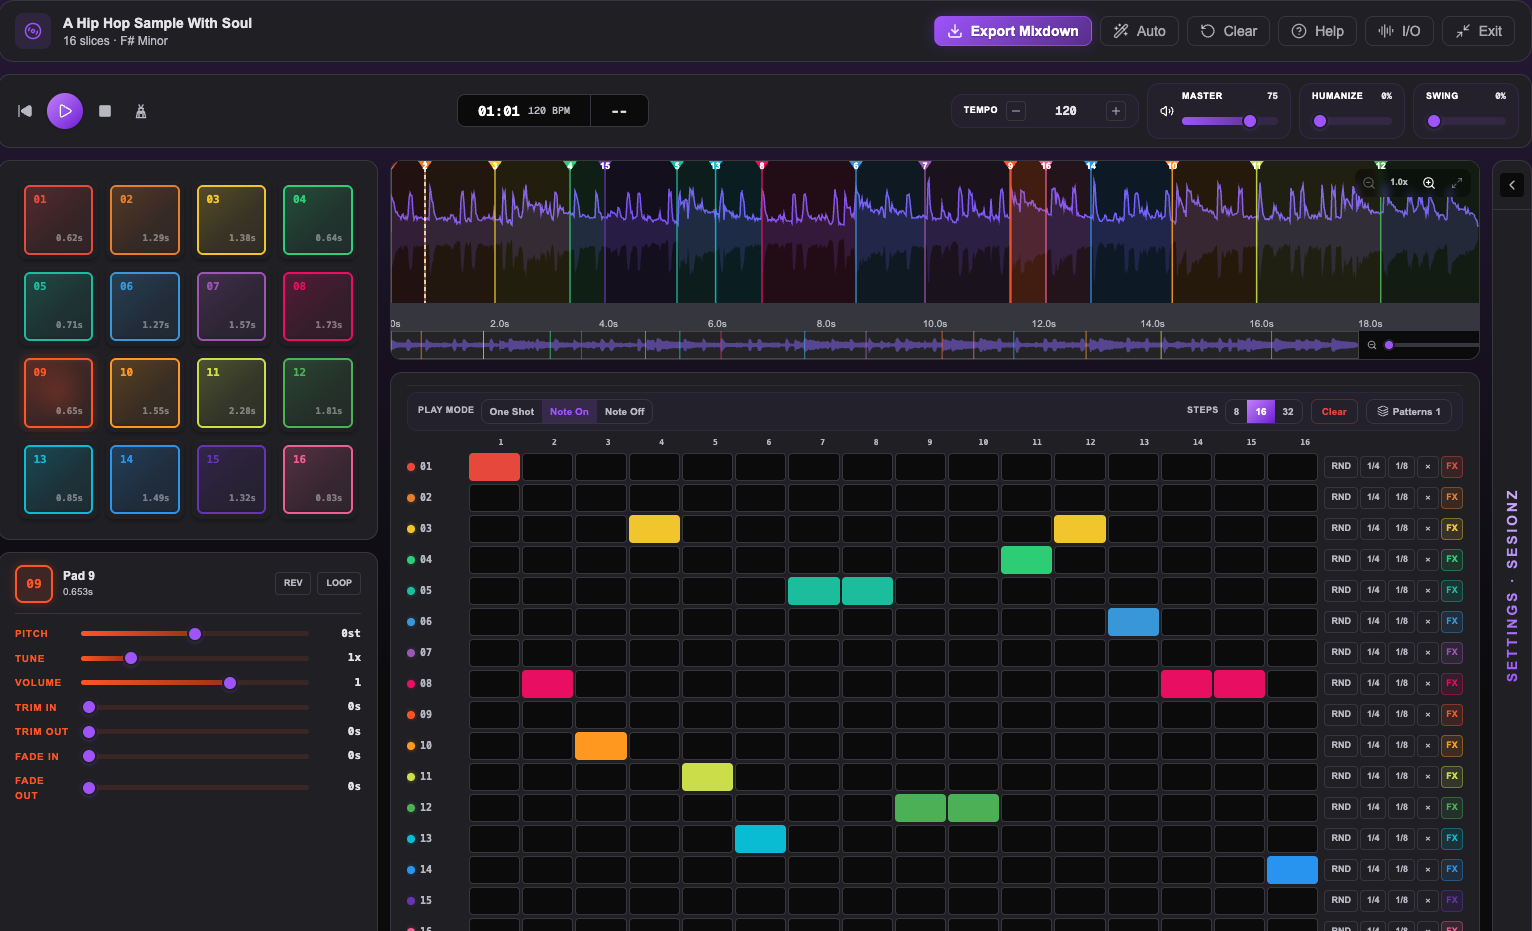Select Note Off play mode
This screenshot has height=931, width=1532.
coord(625,411)
